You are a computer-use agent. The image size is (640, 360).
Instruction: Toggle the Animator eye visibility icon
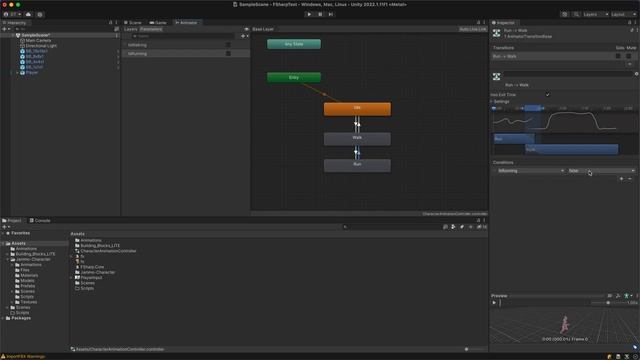tap(247, 29)
